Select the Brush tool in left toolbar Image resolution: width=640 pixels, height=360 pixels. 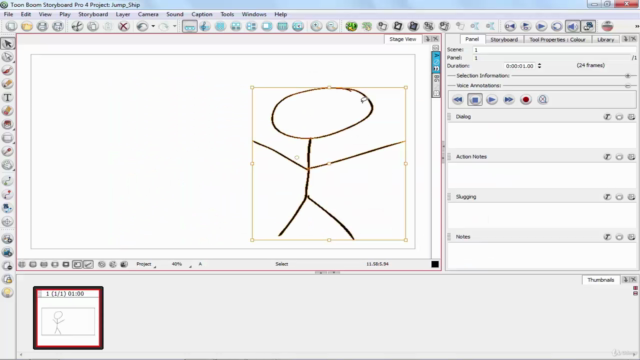[7, 70]
